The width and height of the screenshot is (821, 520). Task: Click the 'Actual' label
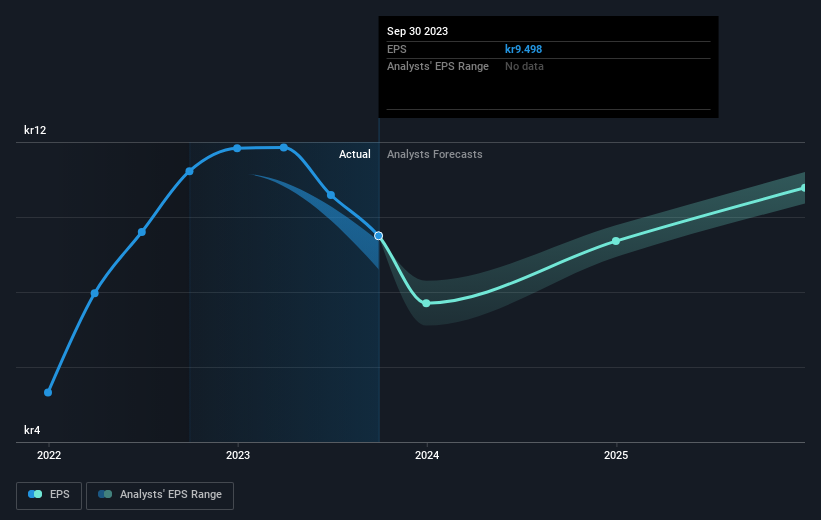(354, 154)
